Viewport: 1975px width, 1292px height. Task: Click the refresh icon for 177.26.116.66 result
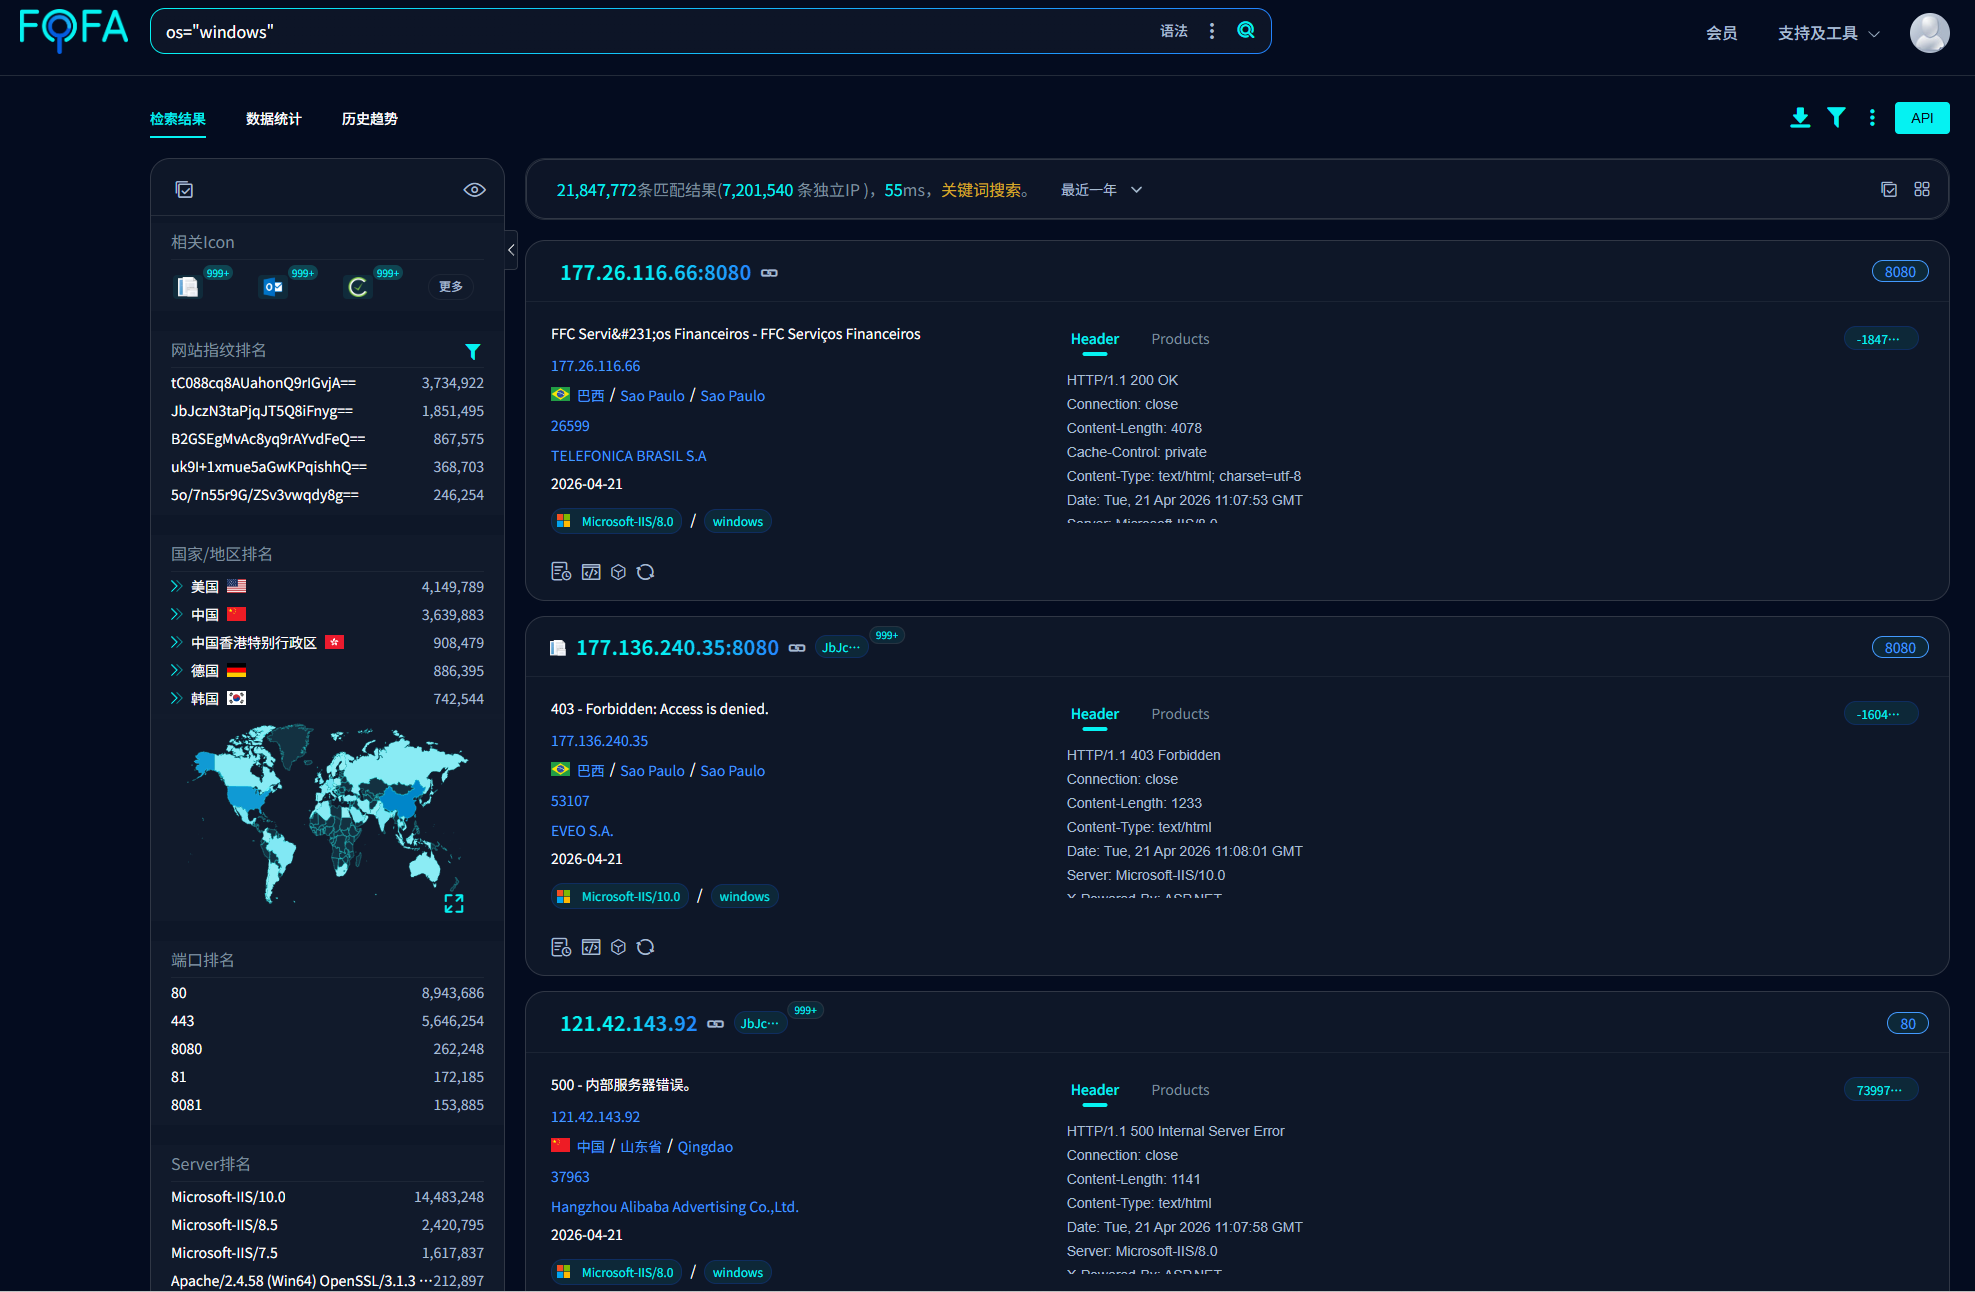point(646,572)
